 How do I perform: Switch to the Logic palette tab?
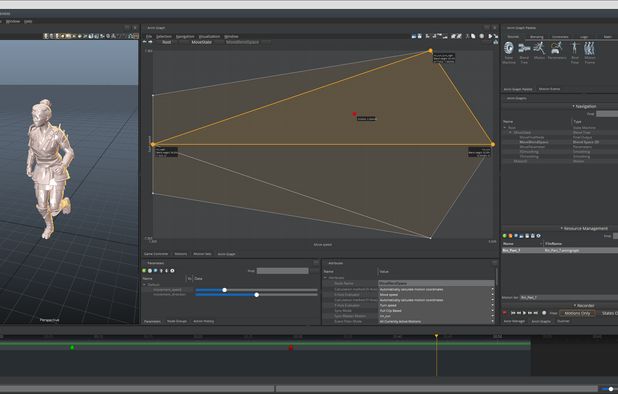(x=584, y=37)
